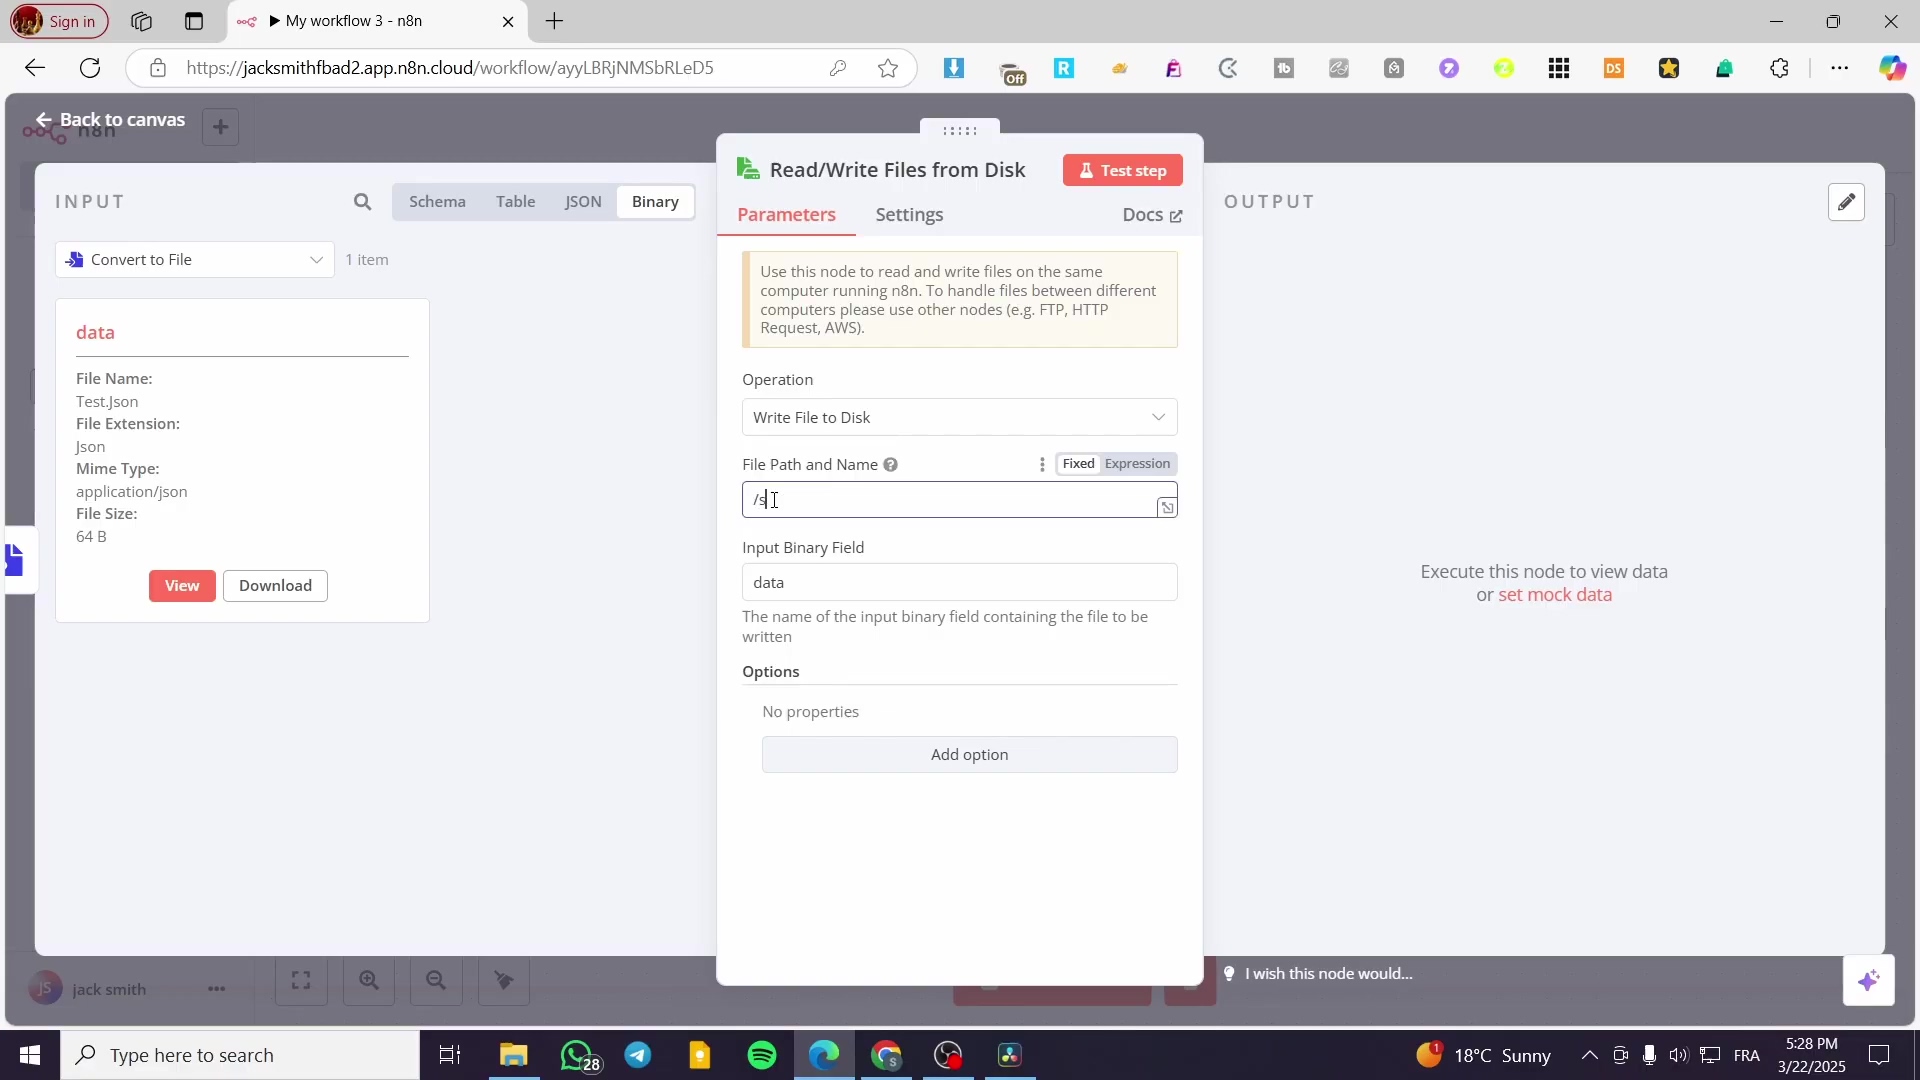Image resolution: width=1920 pixels, height=1080 pixels.
Task: Select the Fixed mode toggle
Action: [x=1078, y=464]
